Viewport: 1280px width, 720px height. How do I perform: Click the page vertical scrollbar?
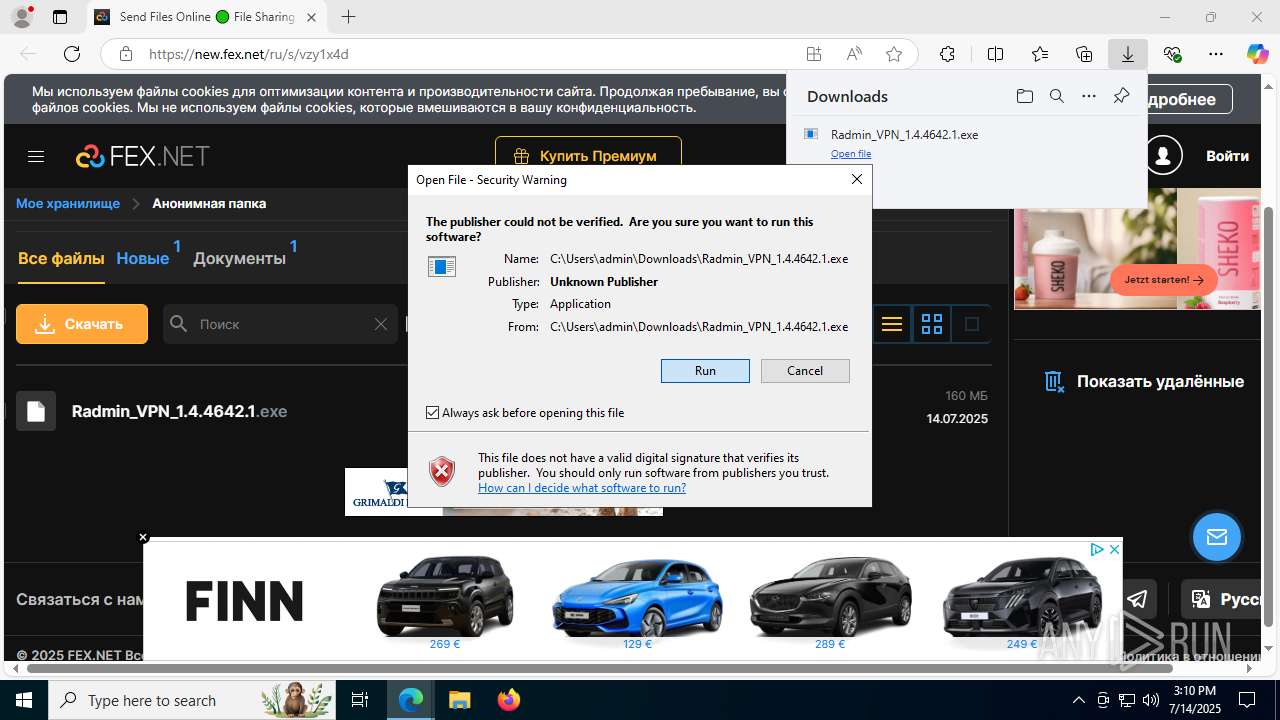1269,417
